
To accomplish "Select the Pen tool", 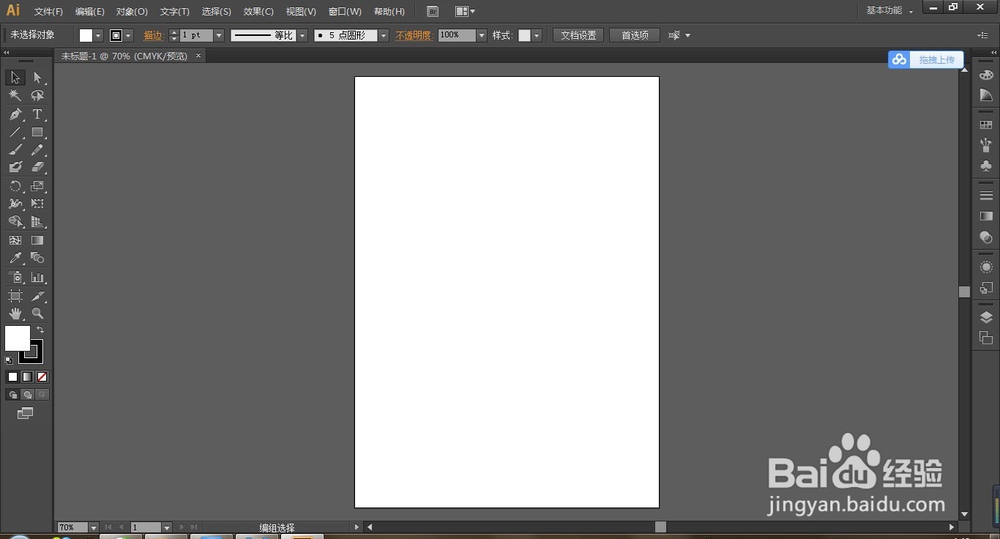I will click(15, 114).
